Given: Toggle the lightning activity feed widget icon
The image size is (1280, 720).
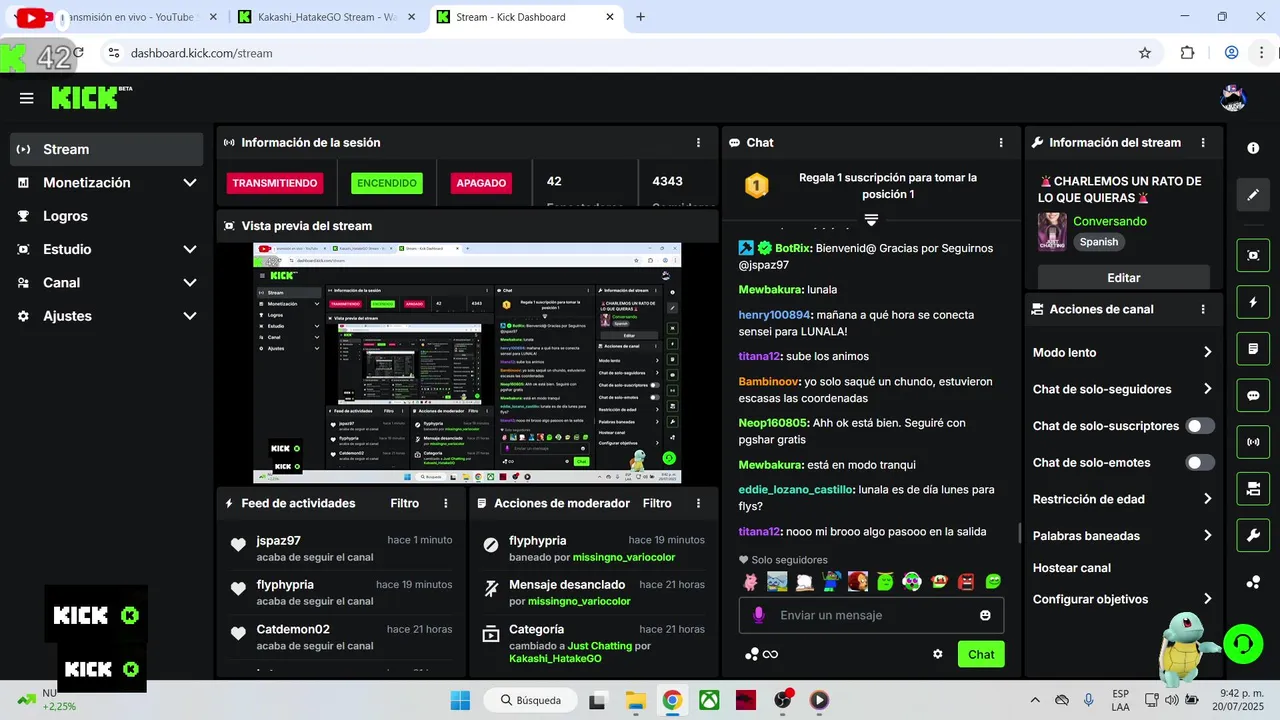Looking at the screenshot, I should 1253,302.
